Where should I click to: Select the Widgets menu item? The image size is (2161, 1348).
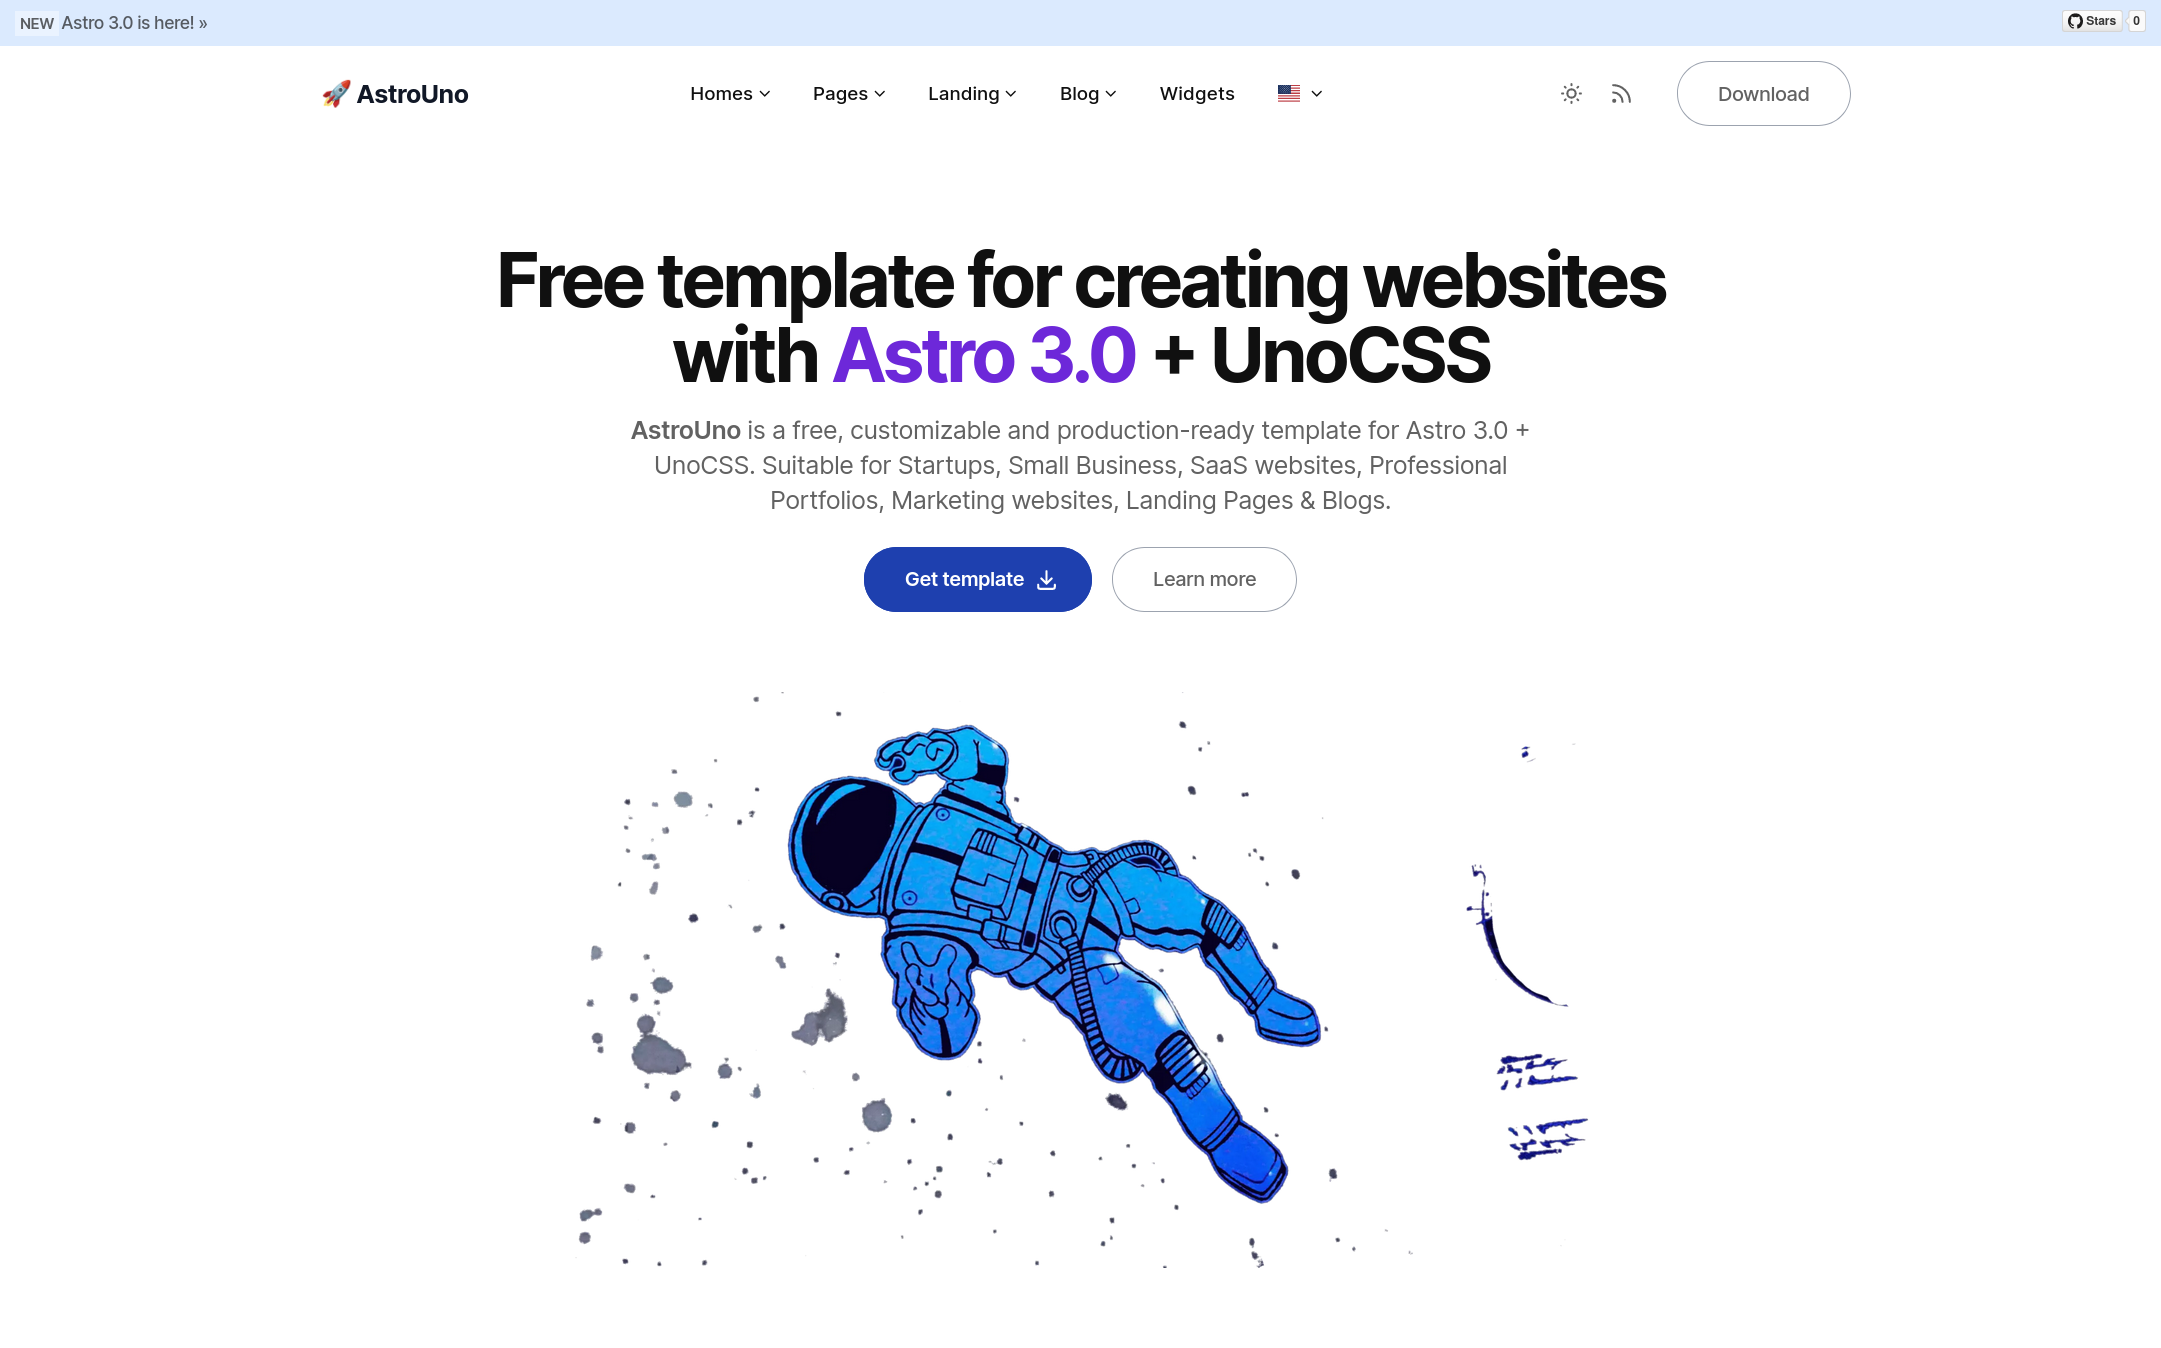1197,93
